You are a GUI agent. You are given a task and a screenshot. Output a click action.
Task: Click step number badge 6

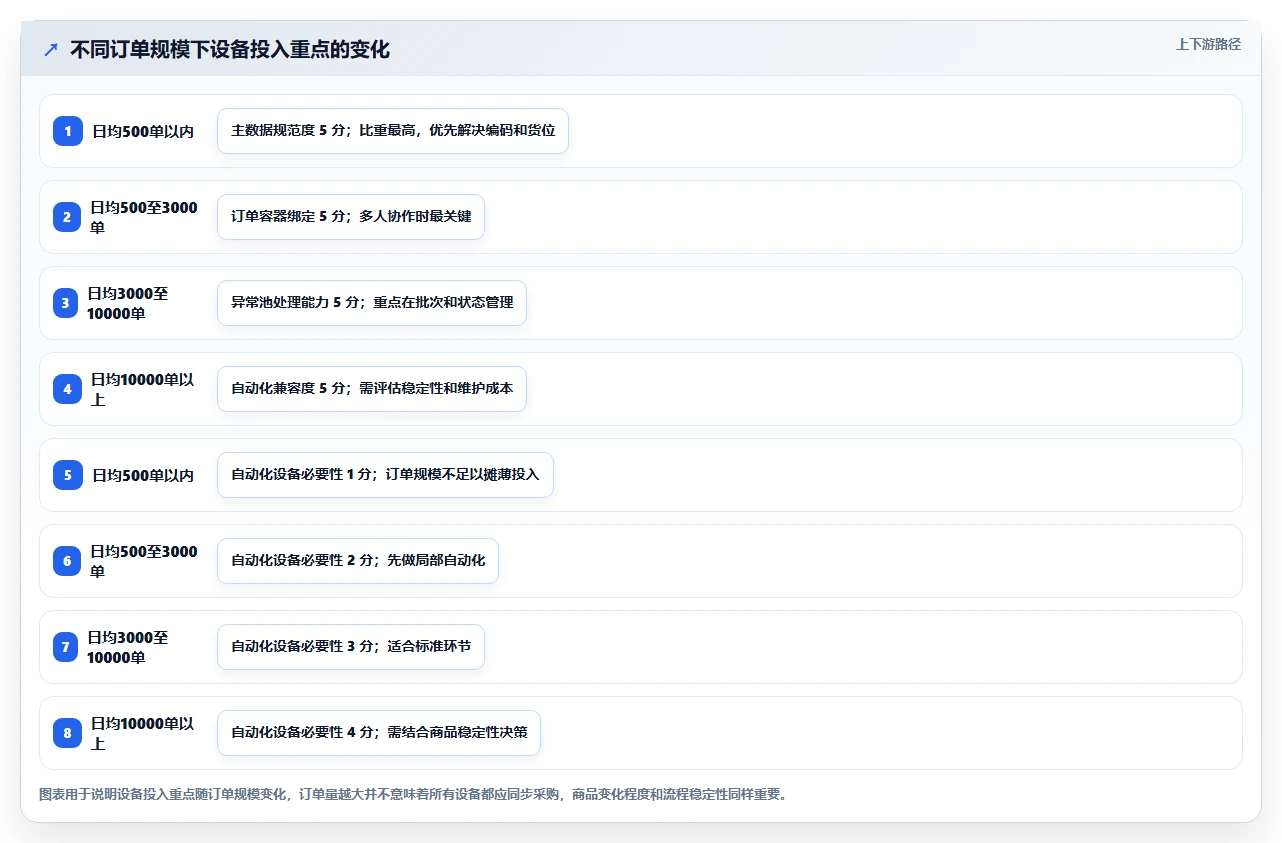pyautogui.click(x=67, y=561)
